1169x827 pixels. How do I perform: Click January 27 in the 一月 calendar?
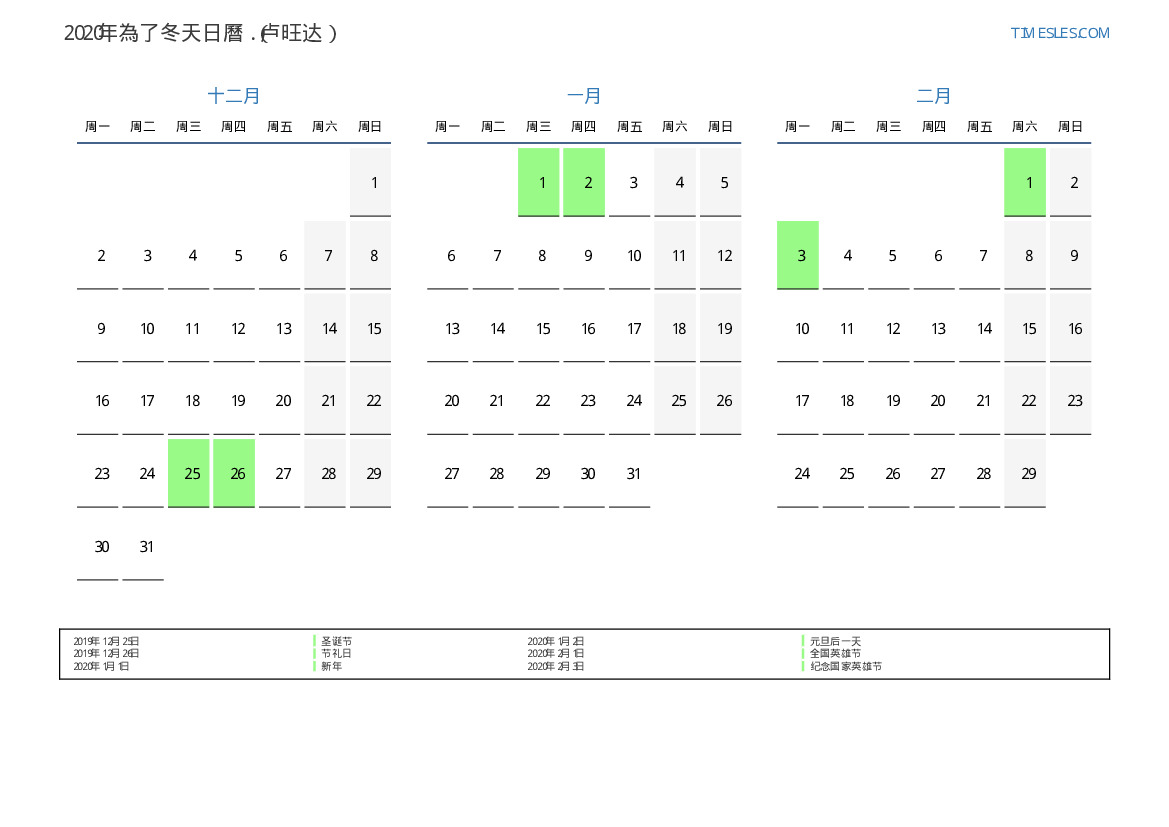[448, 474]
